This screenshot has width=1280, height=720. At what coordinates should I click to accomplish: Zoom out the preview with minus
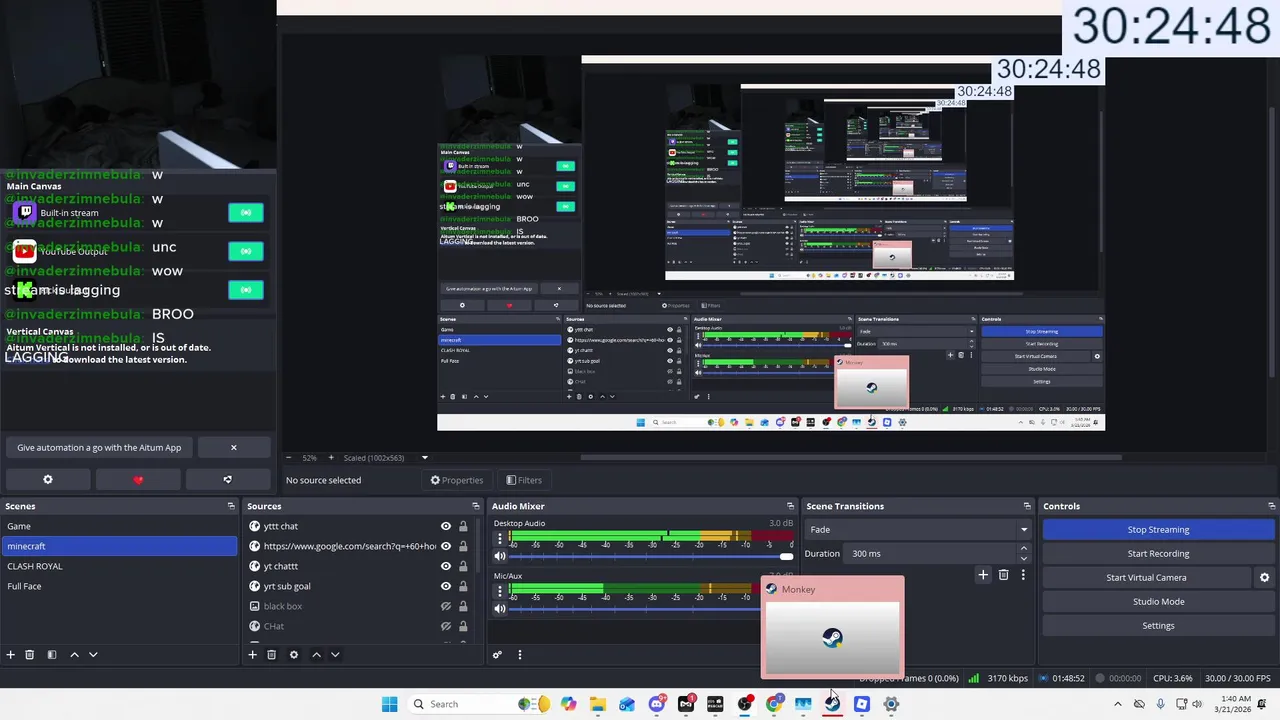click(x=288, y=458)
